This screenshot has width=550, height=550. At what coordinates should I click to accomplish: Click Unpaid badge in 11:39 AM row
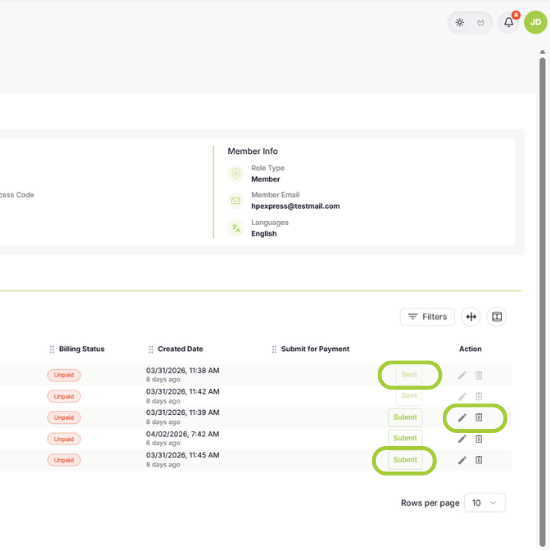pyautogui.click(x=64, y=417)
